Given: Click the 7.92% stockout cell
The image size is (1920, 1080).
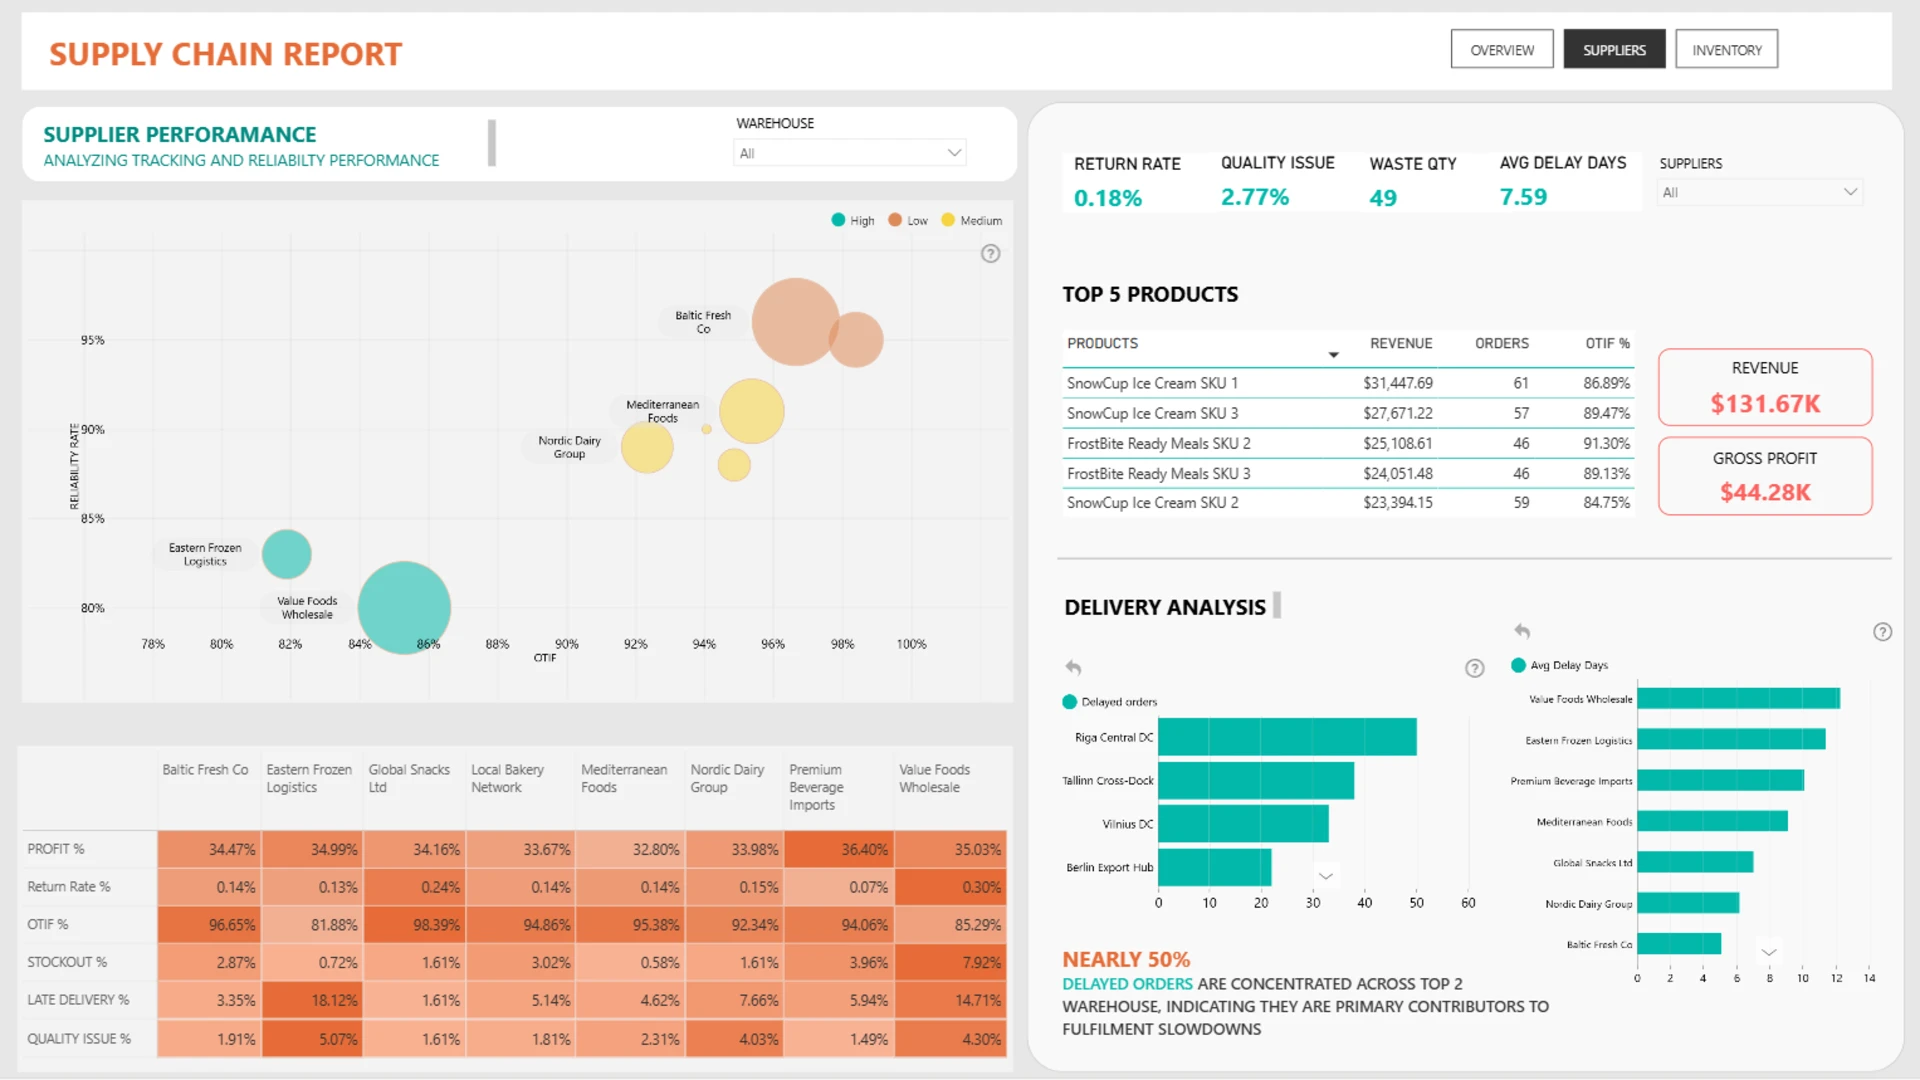Looking at the screenshot, I should (950, 962).
